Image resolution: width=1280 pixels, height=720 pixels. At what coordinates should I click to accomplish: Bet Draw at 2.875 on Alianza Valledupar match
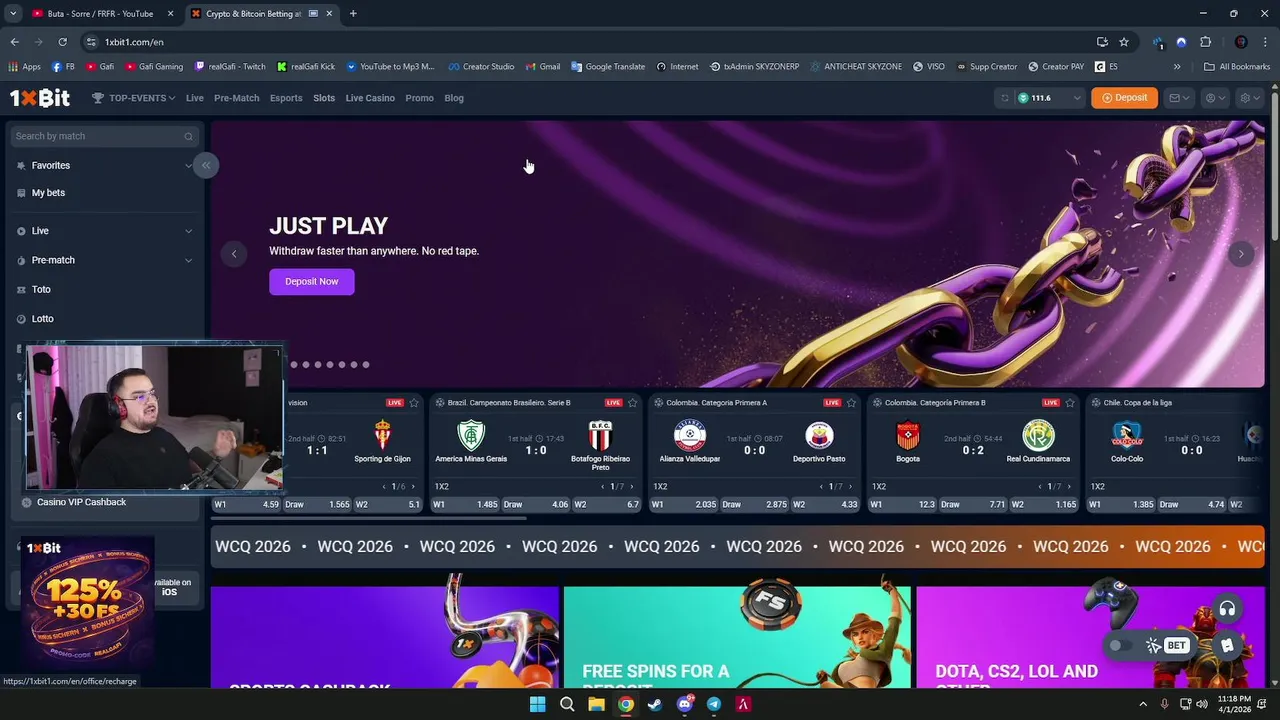tap(755, 505)
